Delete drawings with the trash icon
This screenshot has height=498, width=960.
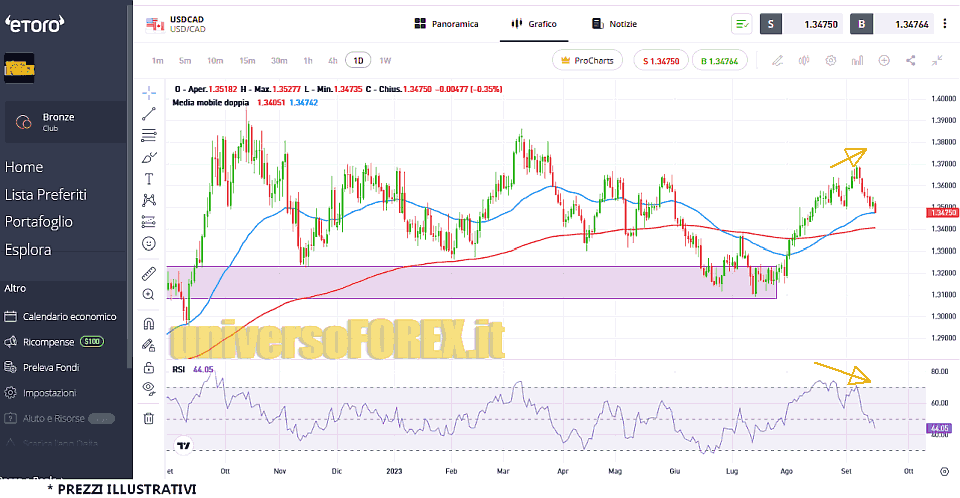point(149,418)
